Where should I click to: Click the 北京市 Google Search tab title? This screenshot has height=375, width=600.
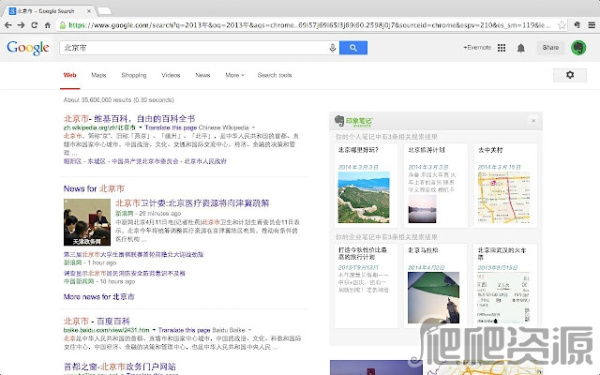(46, 11)
